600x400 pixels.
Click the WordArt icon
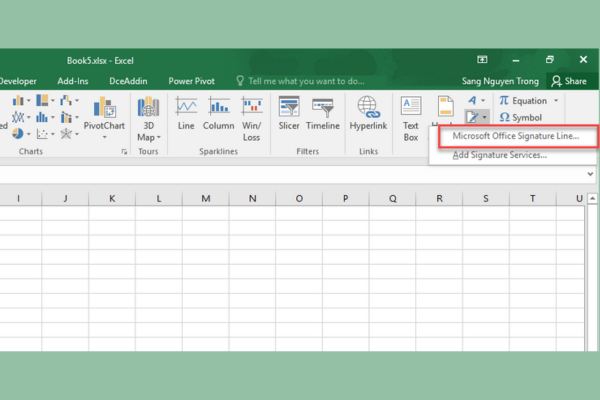(x=472, y=101)
